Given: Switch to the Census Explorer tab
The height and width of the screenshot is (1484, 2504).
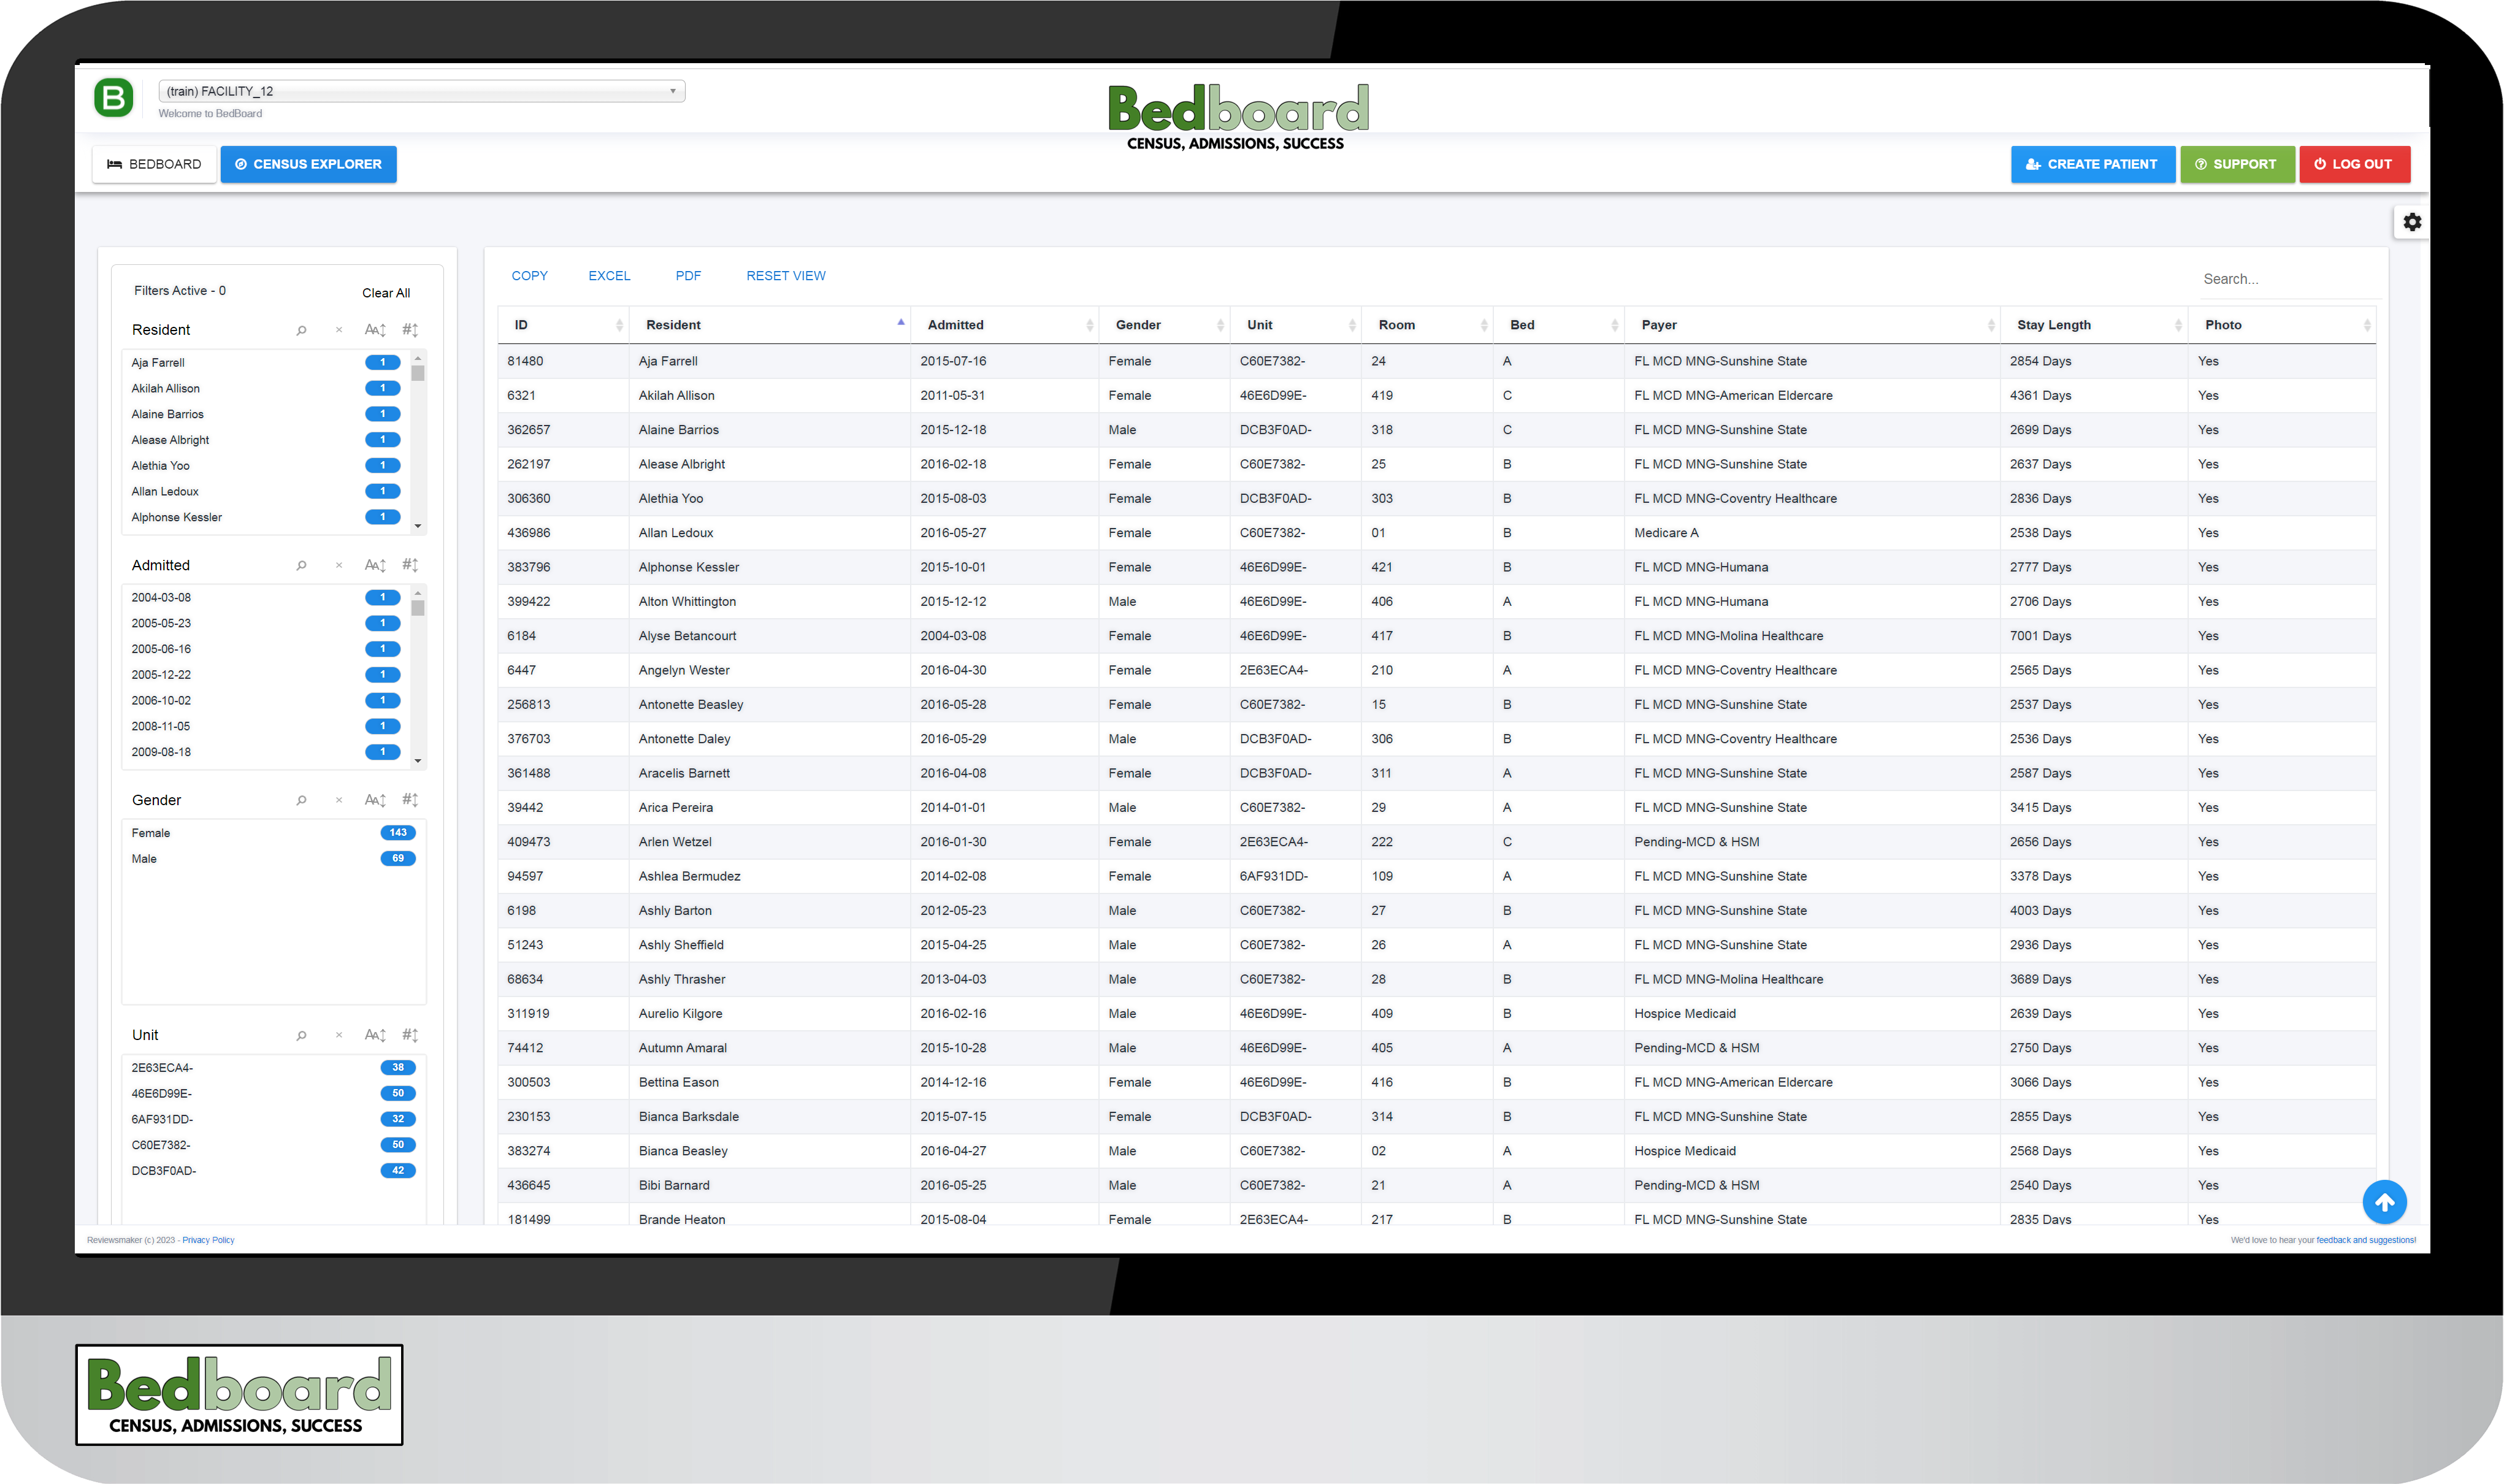Looking at the screenshot, I should [308, 164].
